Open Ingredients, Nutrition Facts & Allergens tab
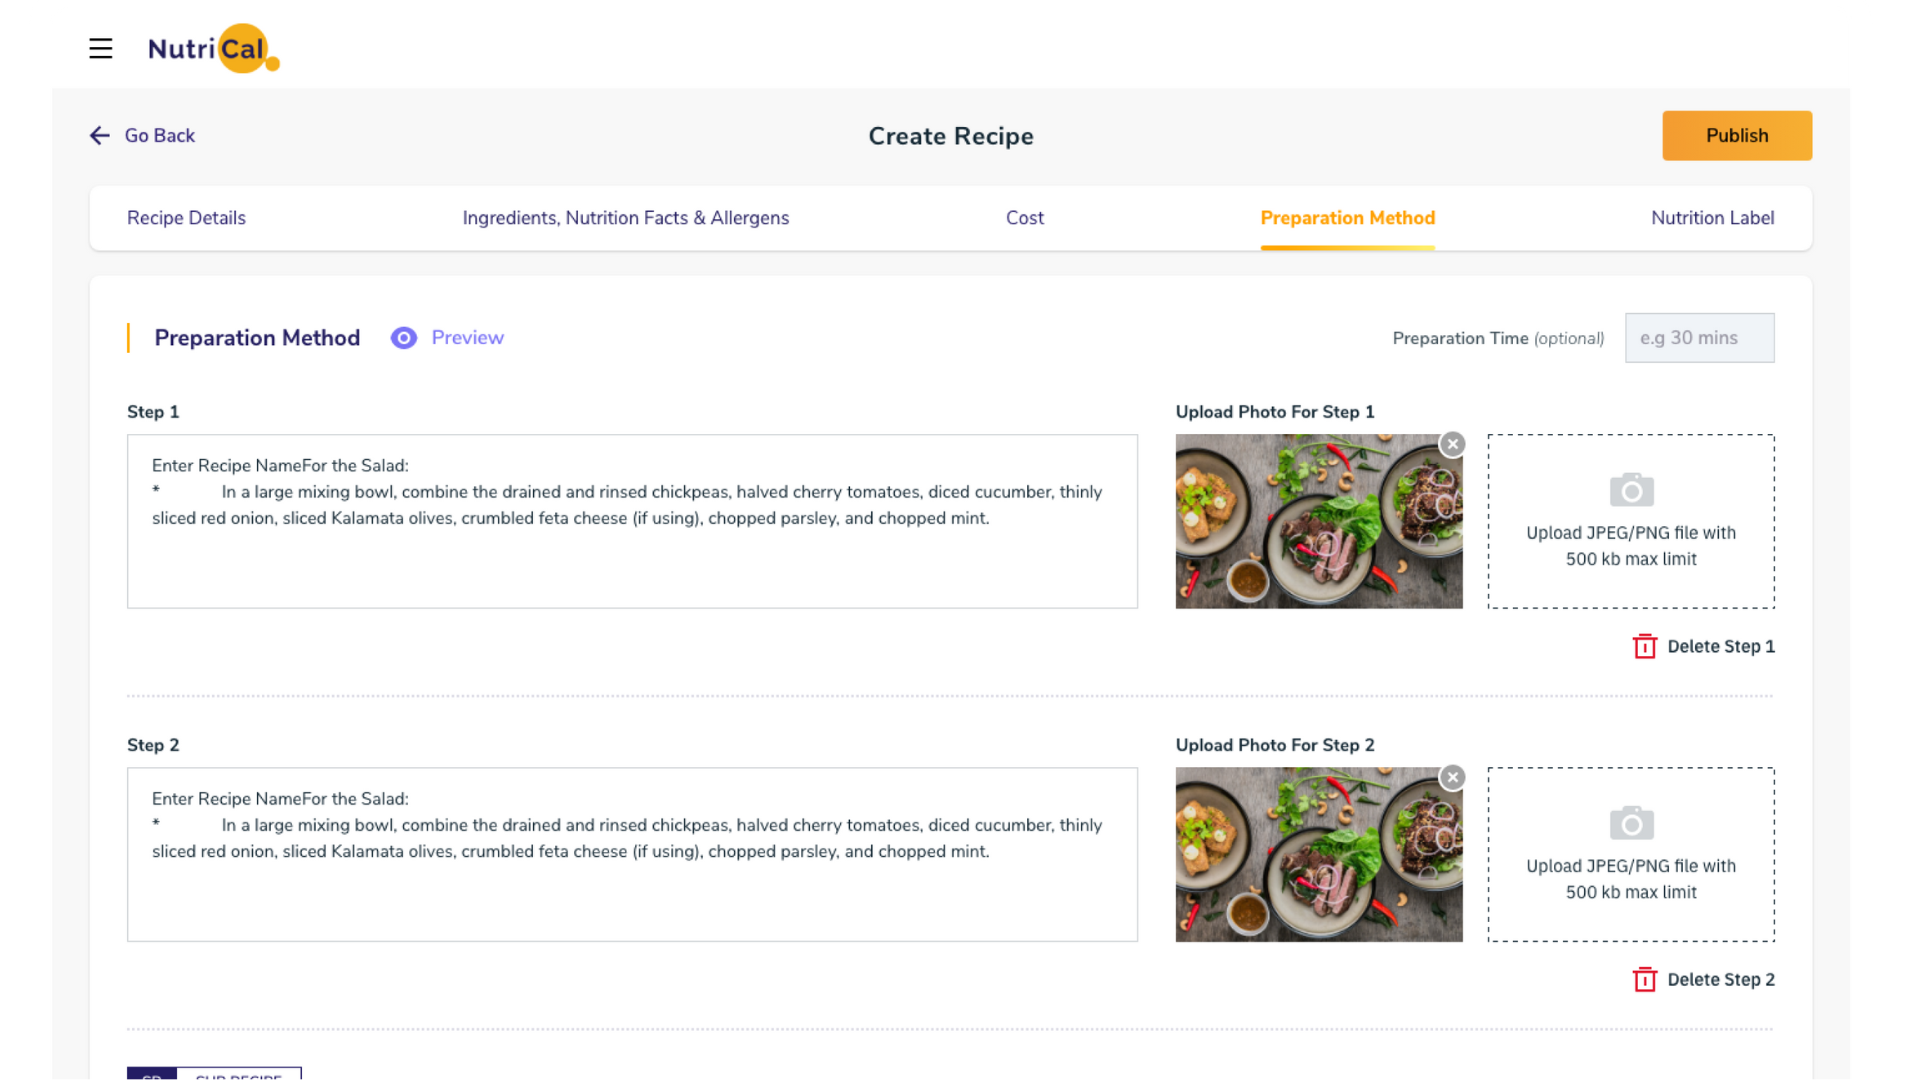The width and height of the screenshot is (1920, 1080). tap(625, 218)
